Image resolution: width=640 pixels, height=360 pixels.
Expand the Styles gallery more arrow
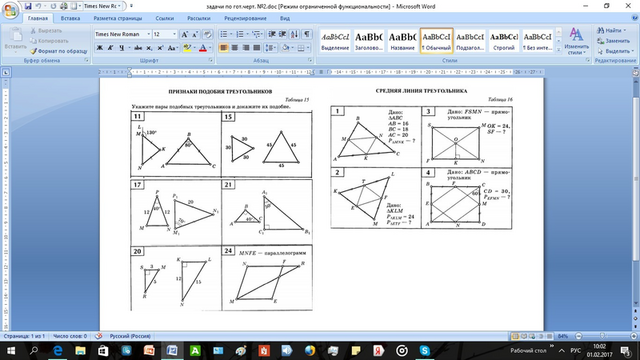(x=559, y=49)
